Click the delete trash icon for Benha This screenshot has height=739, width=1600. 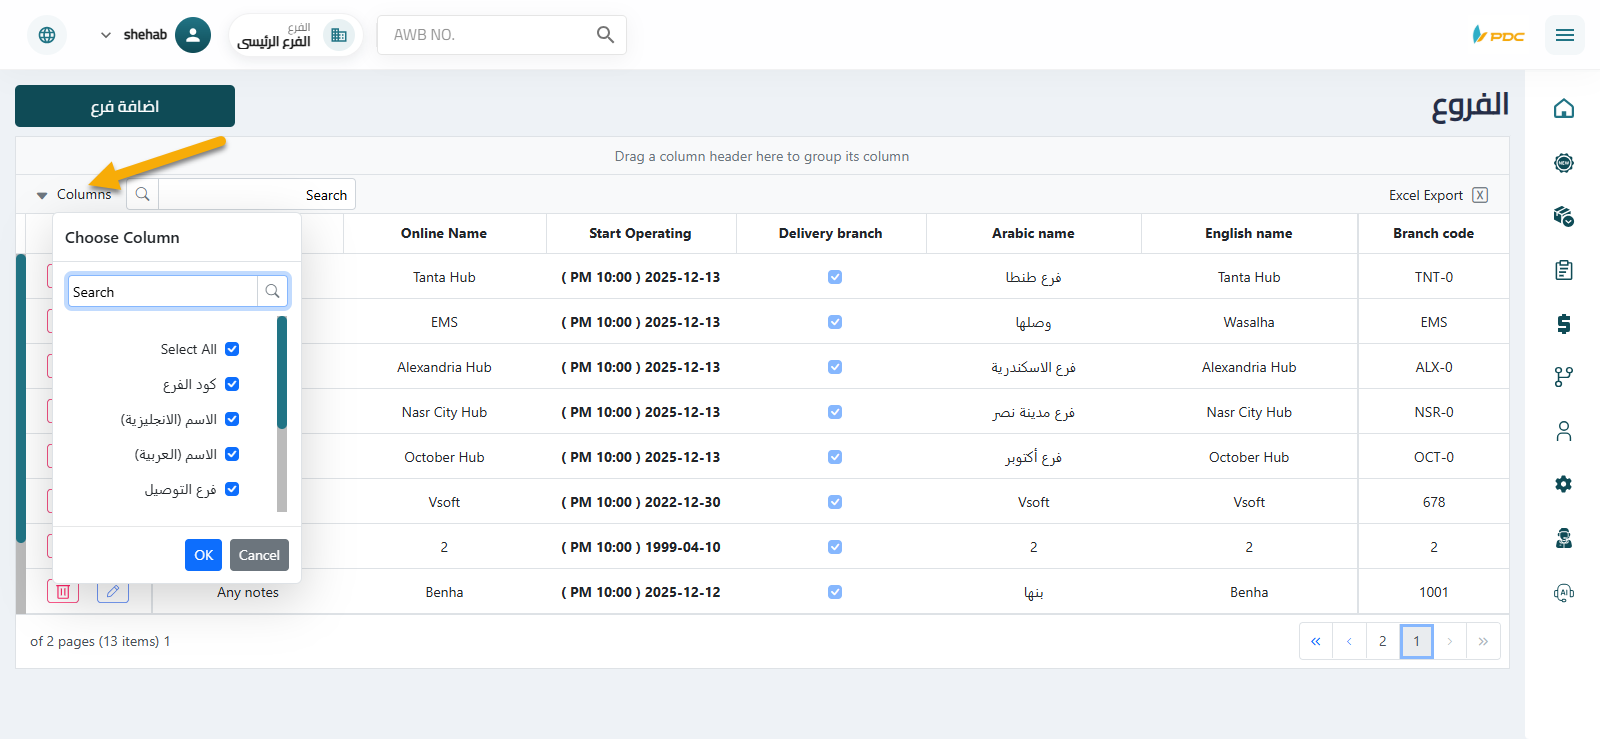click(63, 592)
